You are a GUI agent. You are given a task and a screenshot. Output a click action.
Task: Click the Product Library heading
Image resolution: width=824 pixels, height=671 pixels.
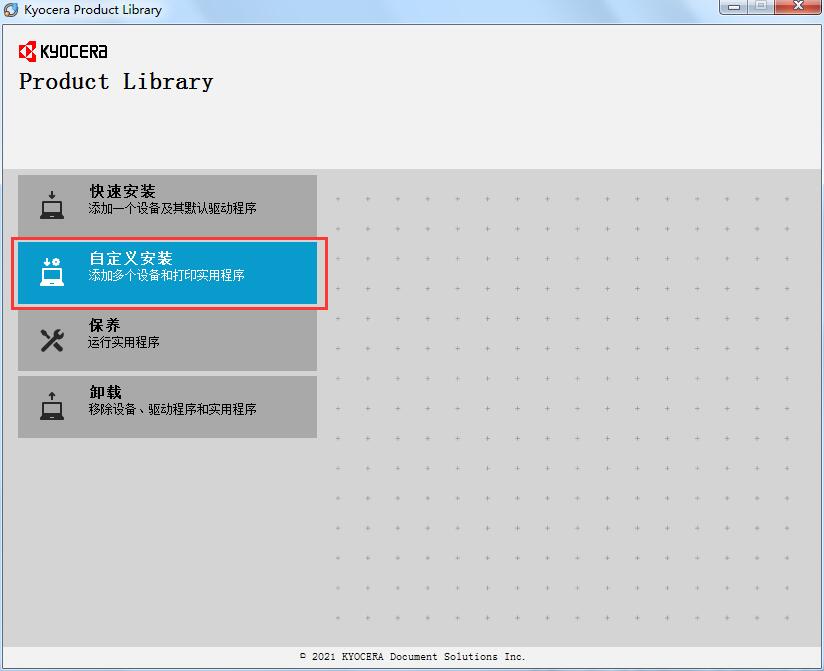pos(116,81)
